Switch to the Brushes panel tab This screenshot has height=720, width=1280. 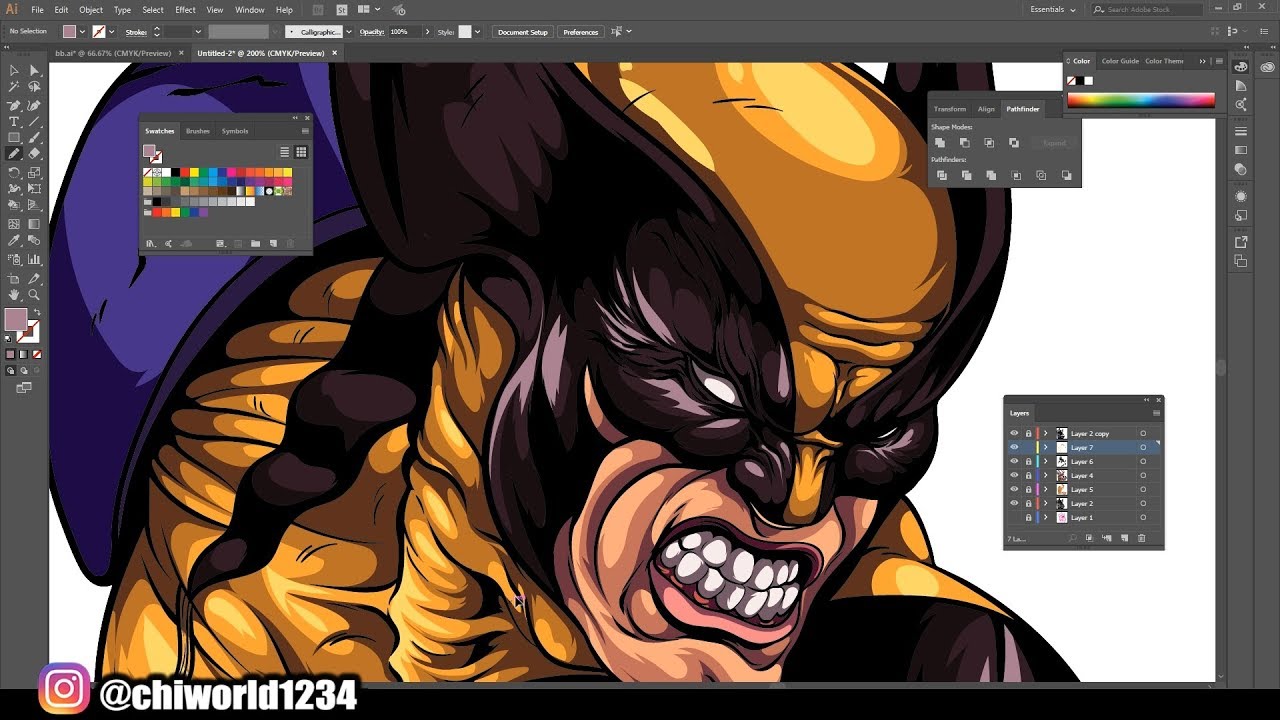(x=198, y=131)
